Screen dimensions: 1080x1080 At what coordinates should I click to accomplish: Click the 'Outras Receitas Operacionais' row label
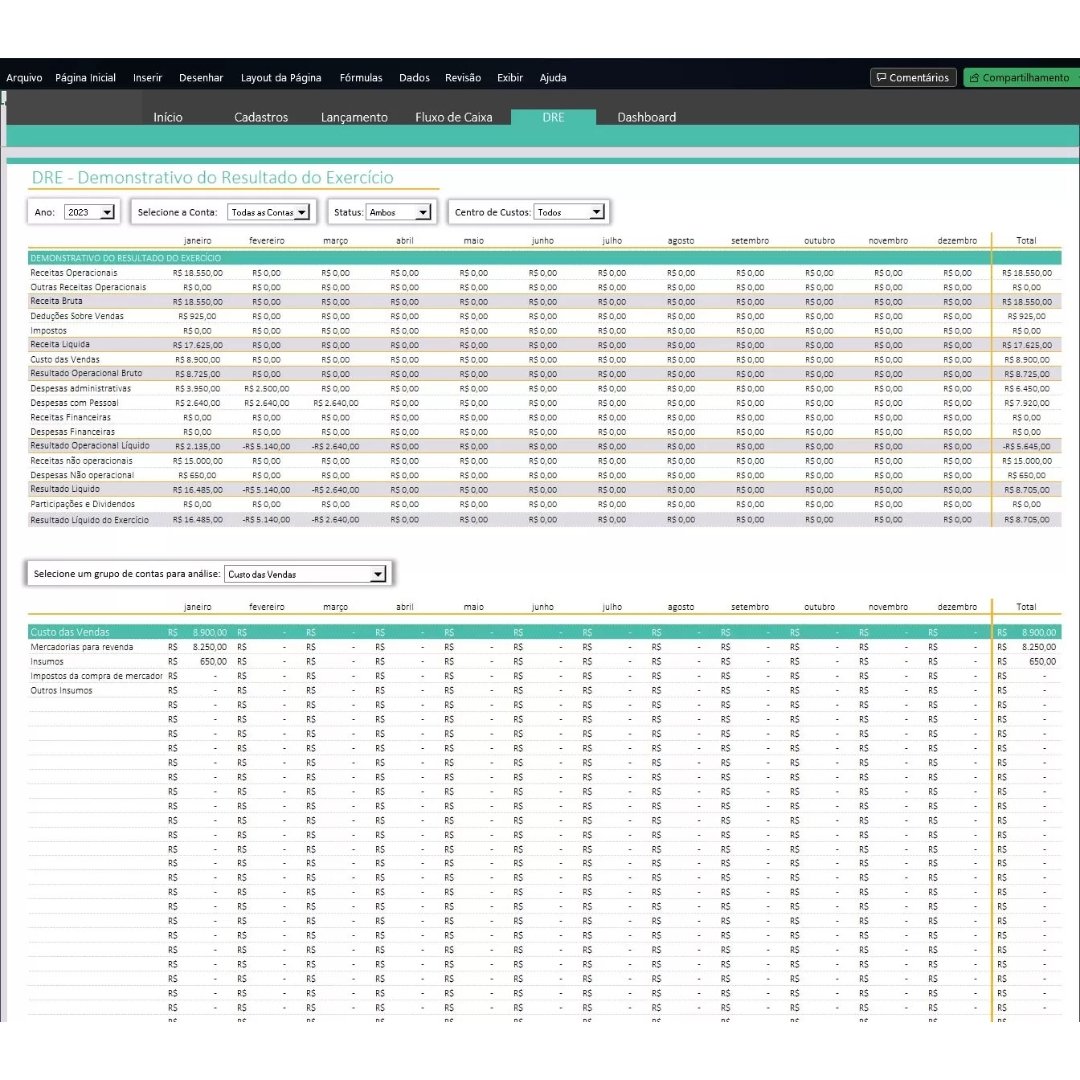[88, 287]
